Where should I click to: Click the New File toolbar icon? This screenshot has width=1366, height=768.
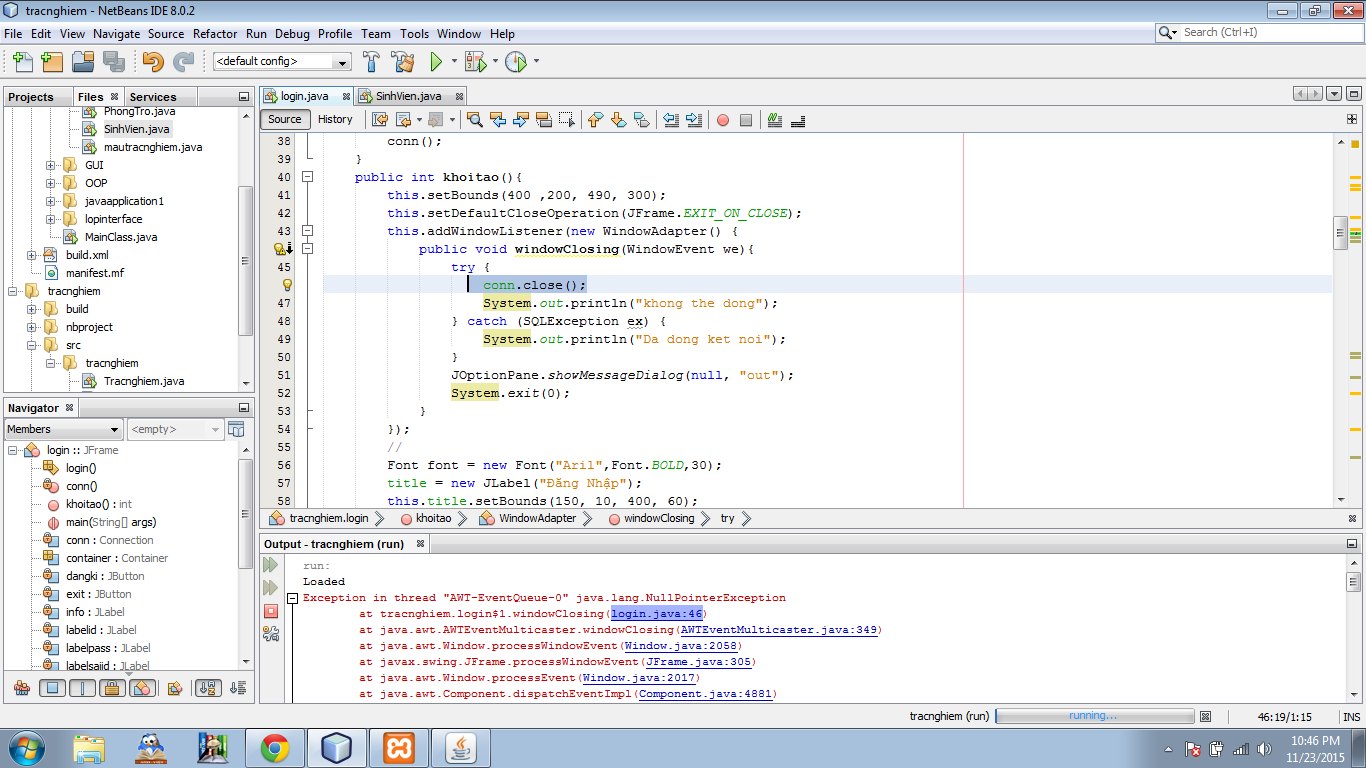click(22, 62)
